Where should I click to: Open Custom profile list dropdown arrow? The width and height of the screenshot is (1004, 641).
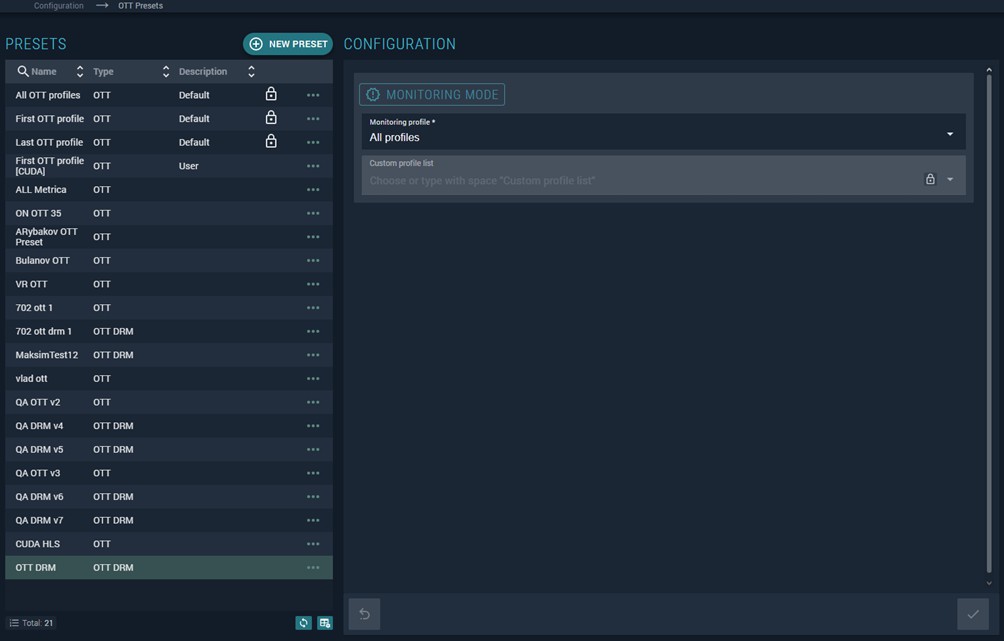click(x=950, y=180)
